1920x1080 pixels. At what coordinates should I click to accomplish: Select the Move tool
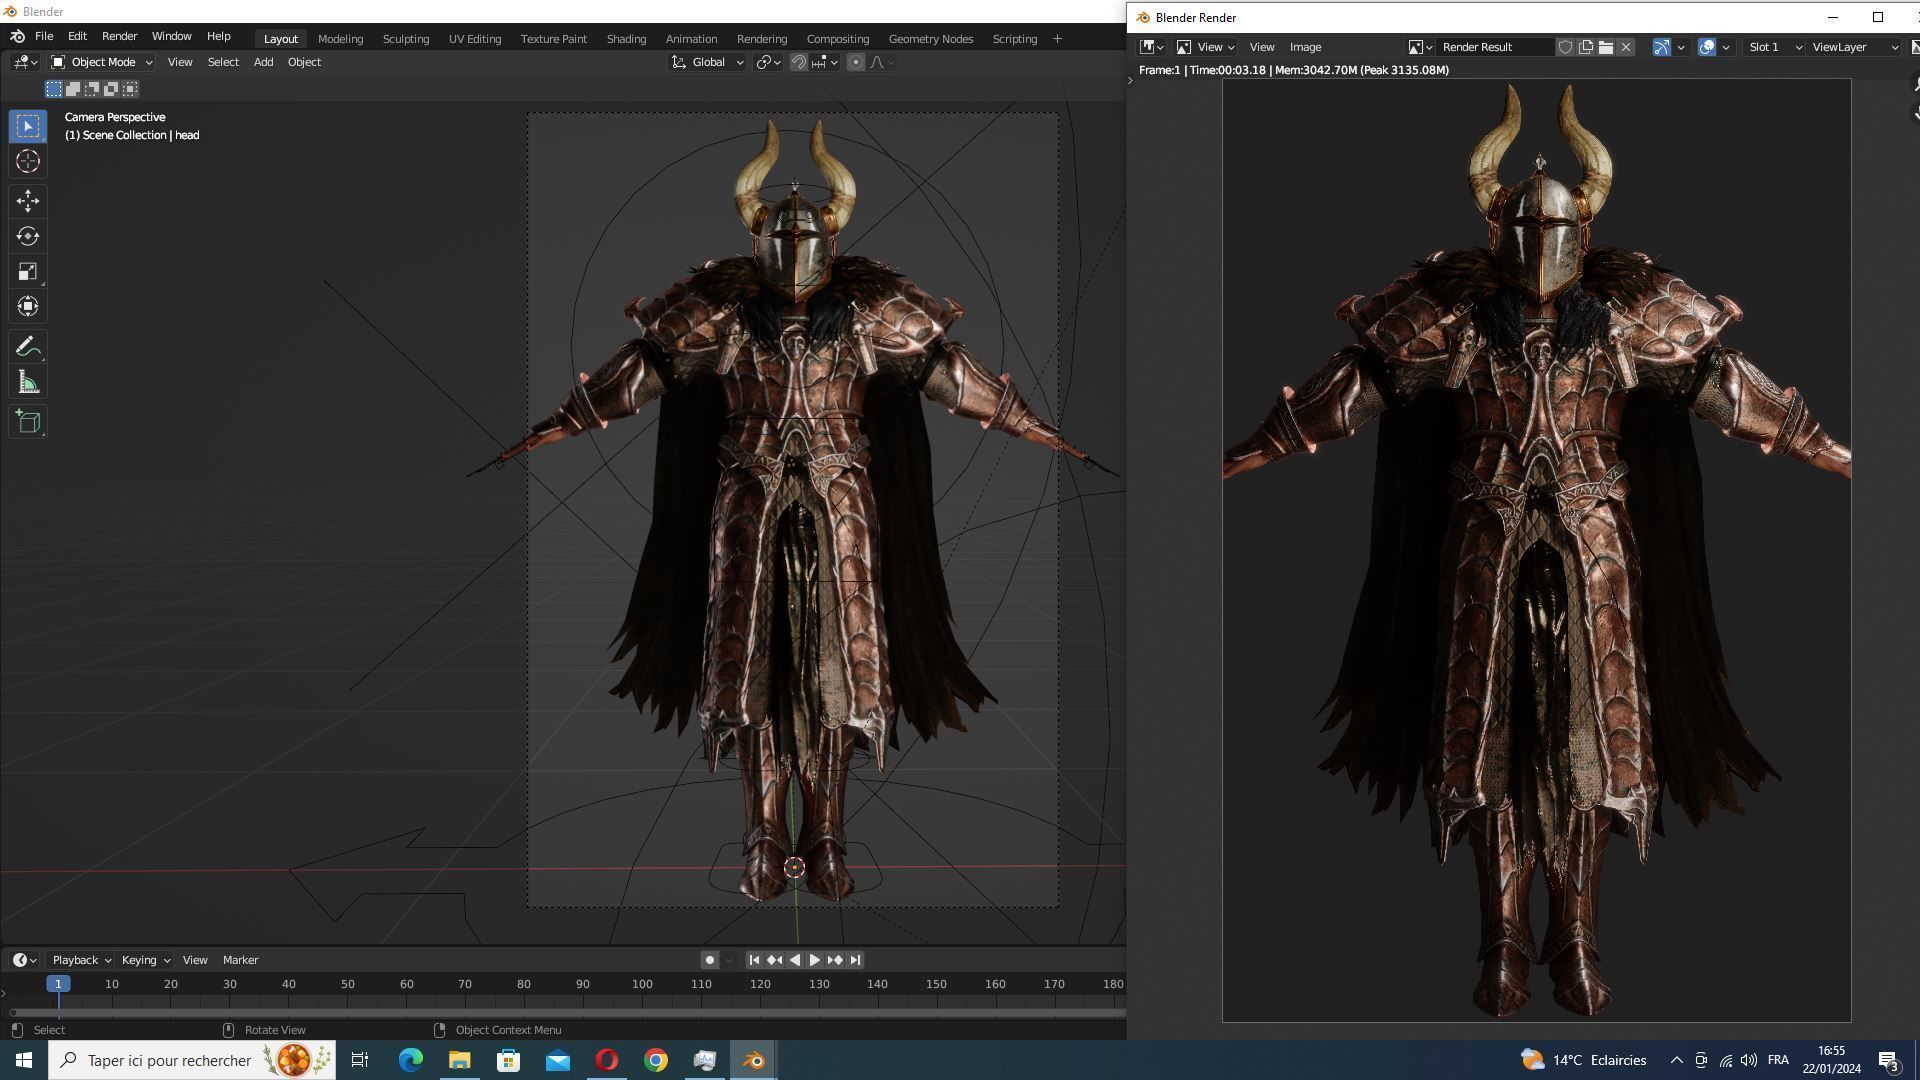[28, 201]
